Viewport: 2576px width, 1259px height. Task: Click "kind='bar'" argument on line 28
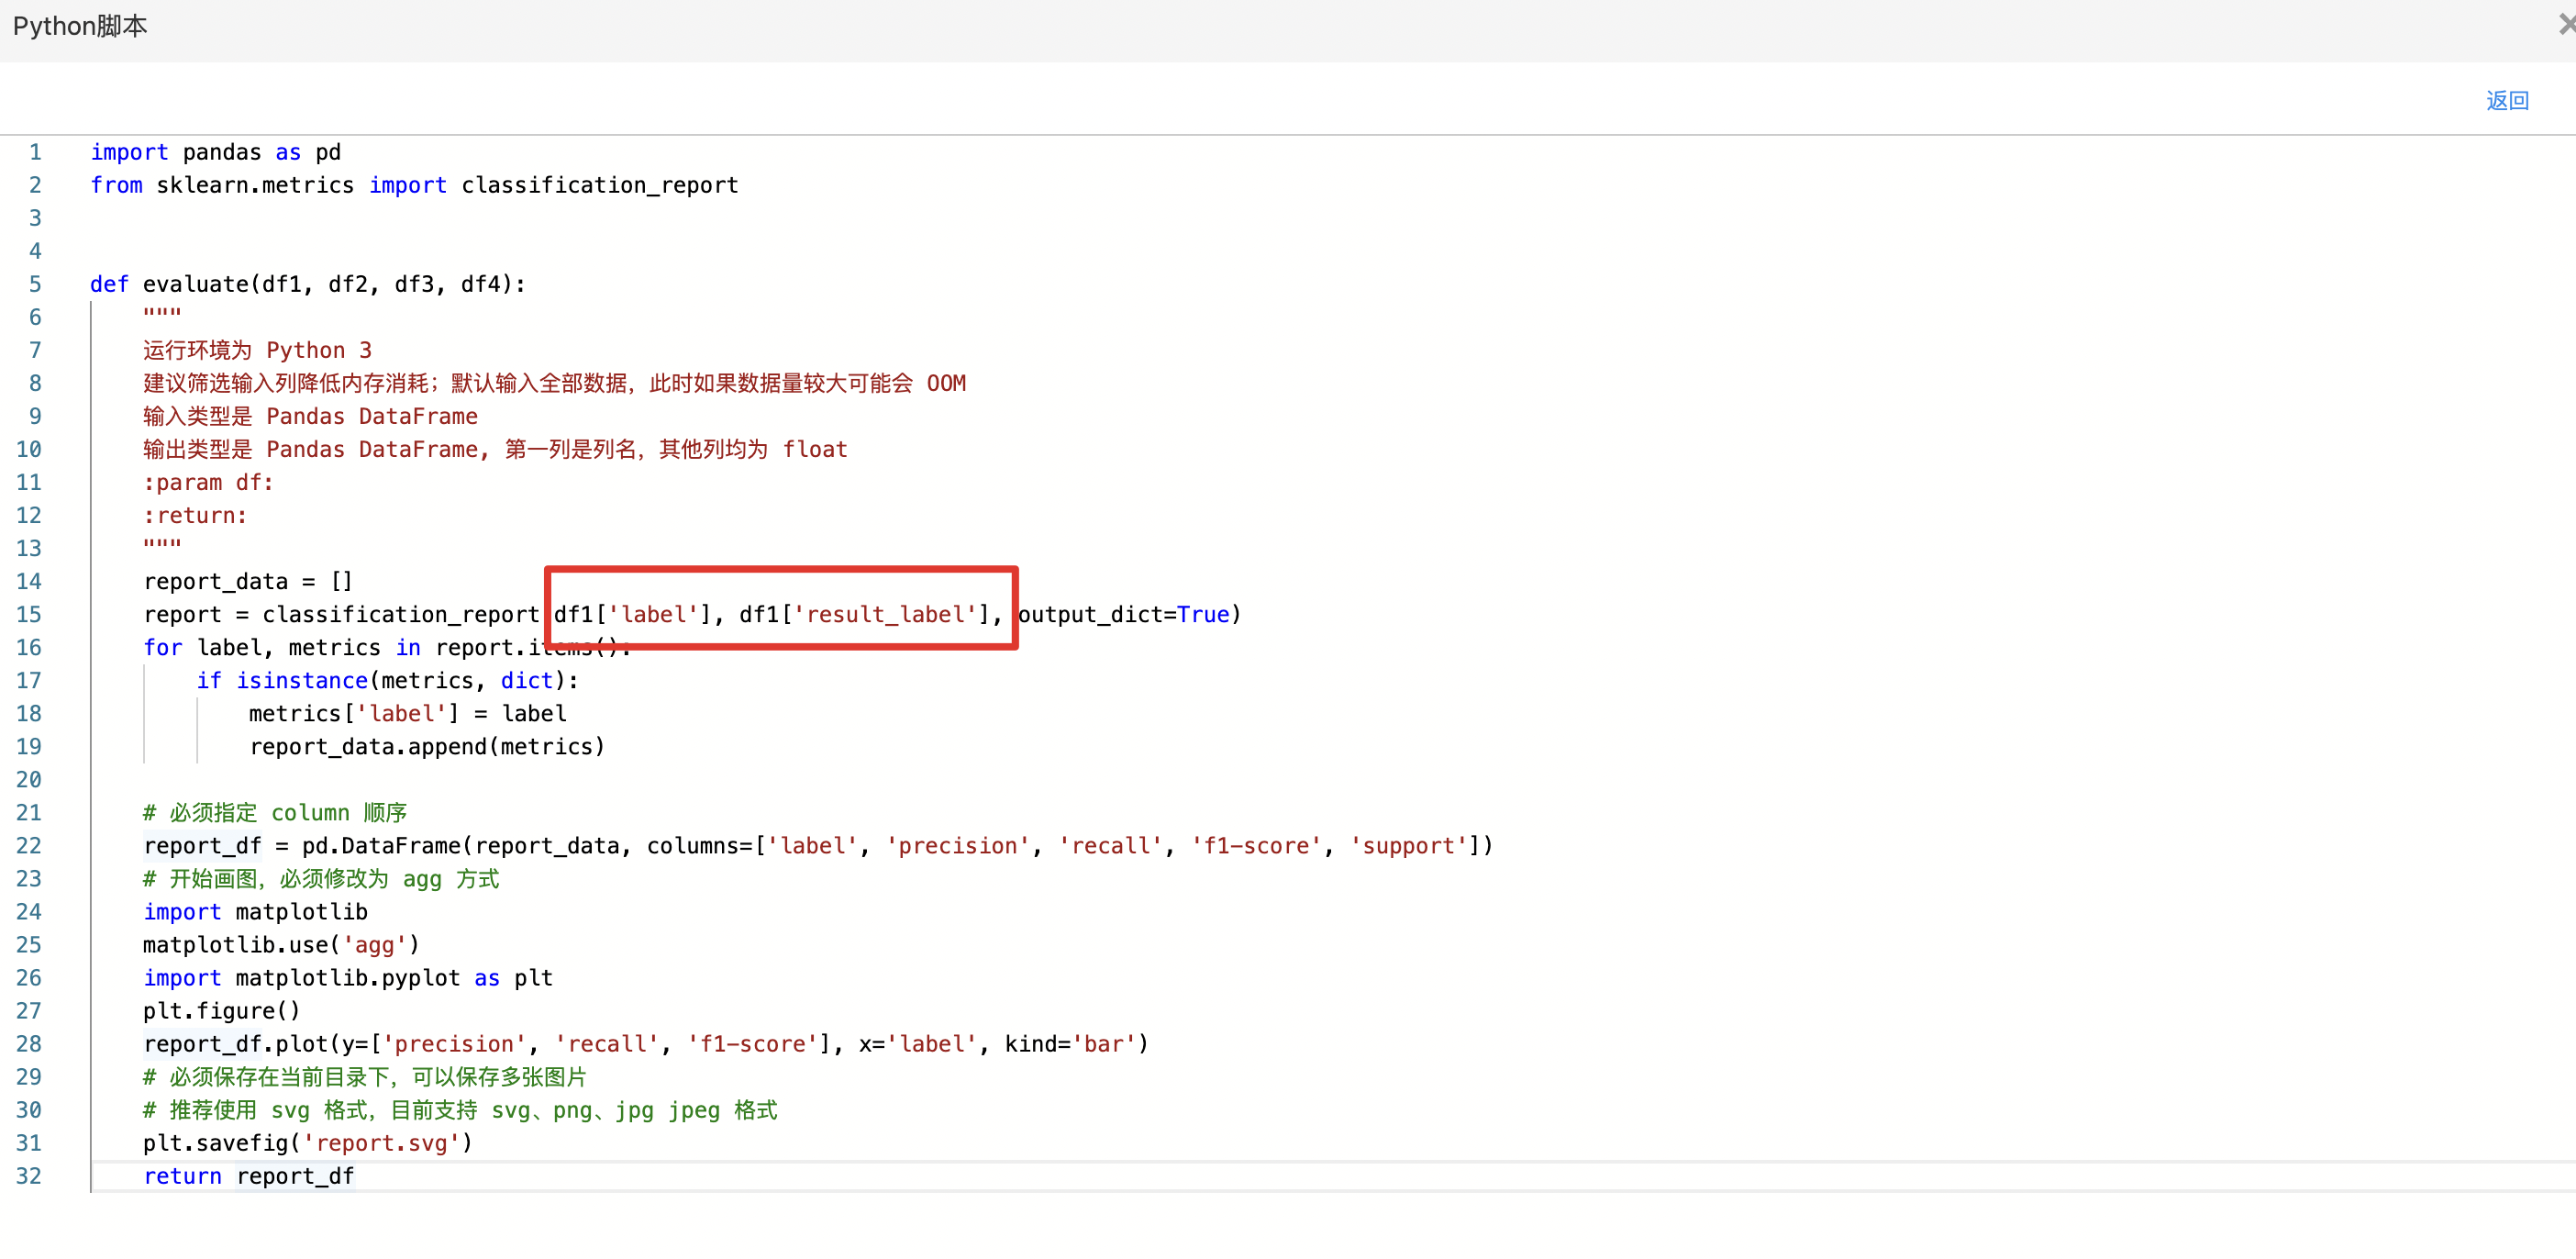click(x=1070, y=1043)
